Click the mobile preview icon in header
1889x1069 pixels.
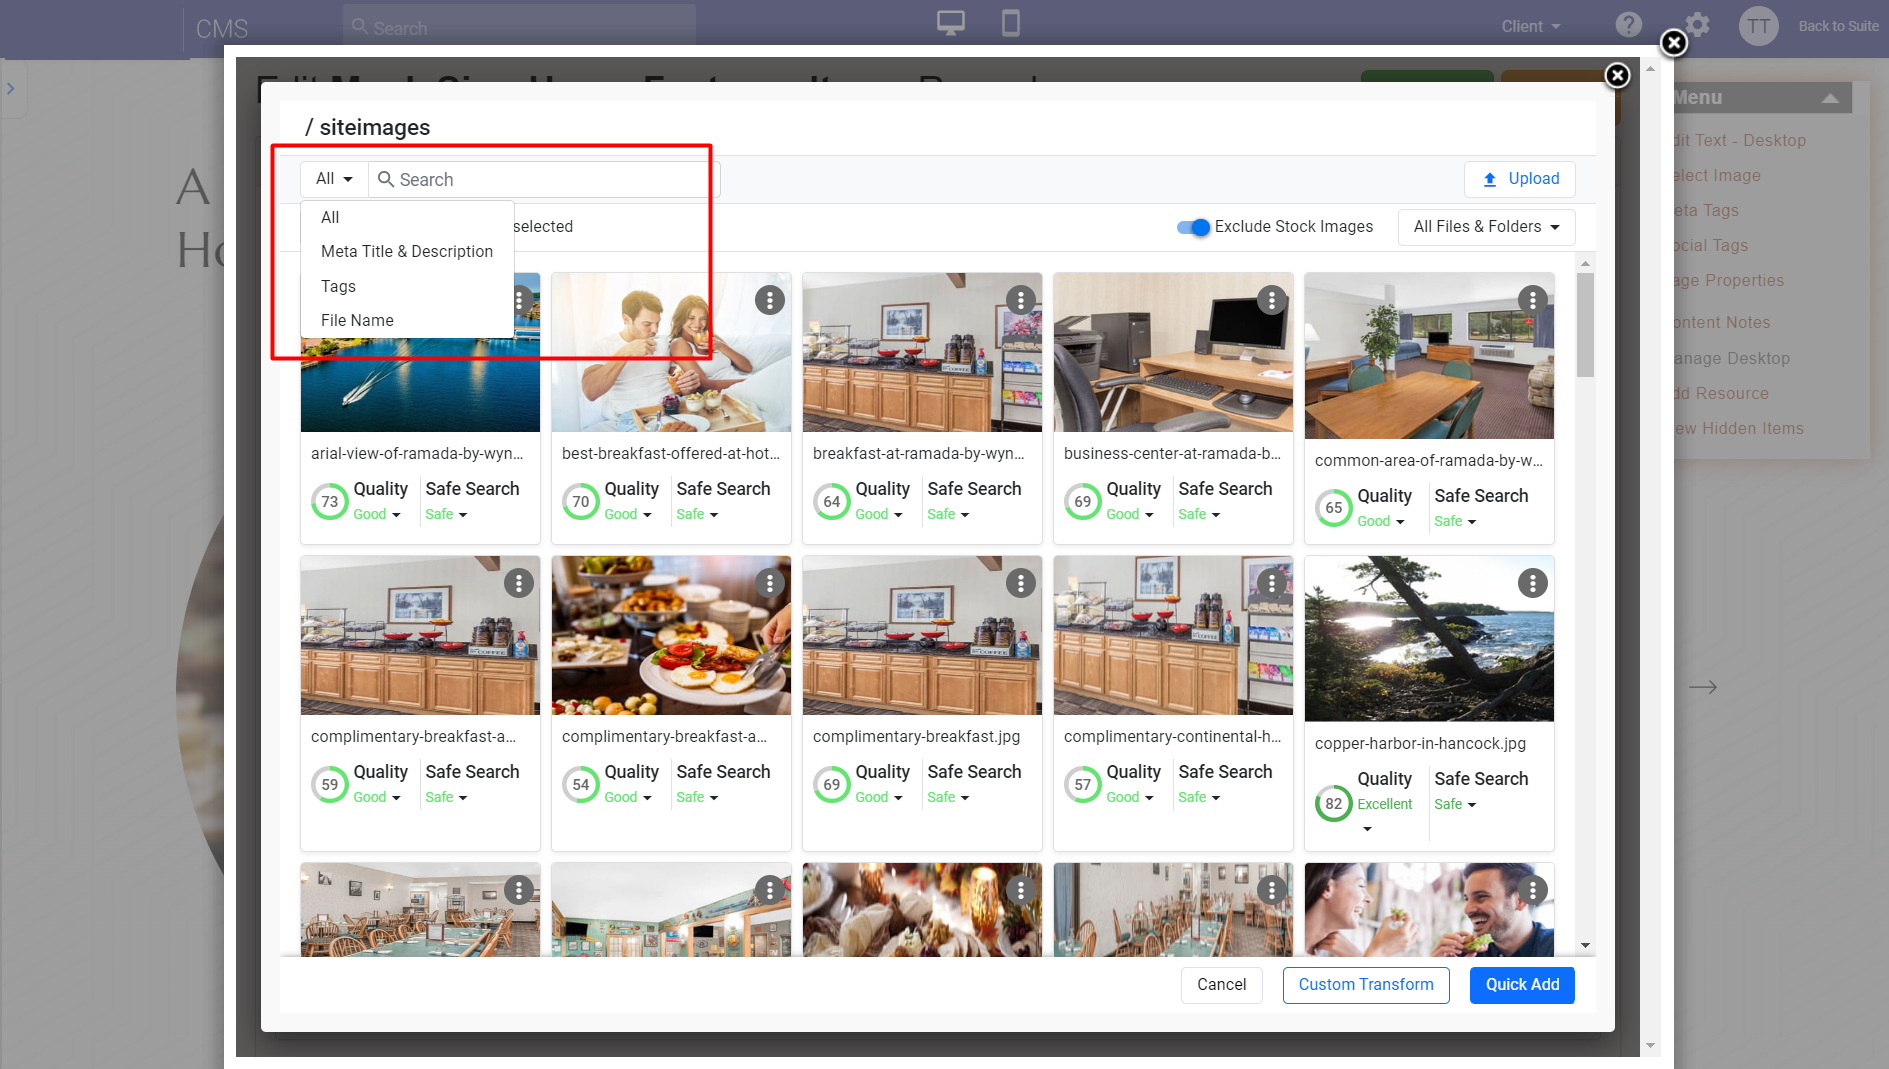[1011, 23]
